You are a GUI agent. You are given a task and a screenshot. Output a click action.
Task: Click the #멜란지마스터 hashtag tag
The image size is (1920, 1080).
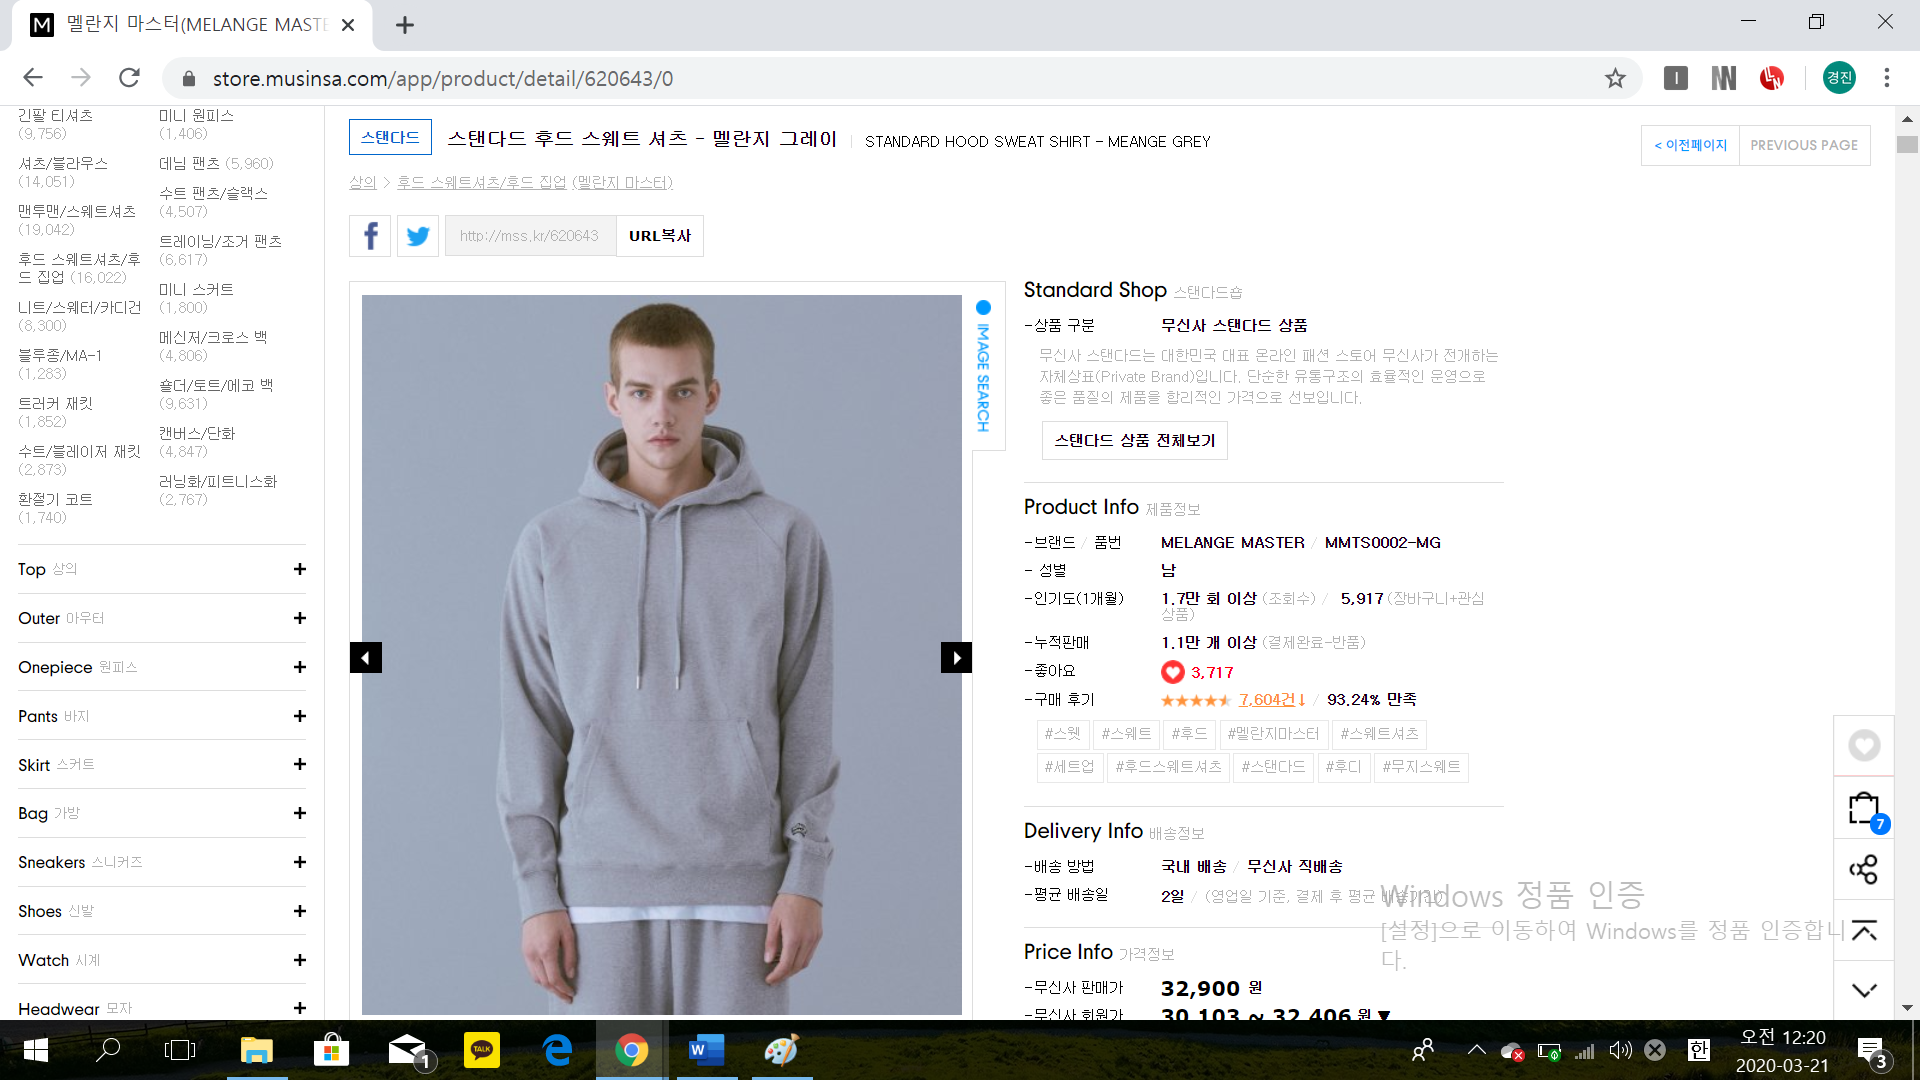pyautogui.click(x=1273, y=734)
